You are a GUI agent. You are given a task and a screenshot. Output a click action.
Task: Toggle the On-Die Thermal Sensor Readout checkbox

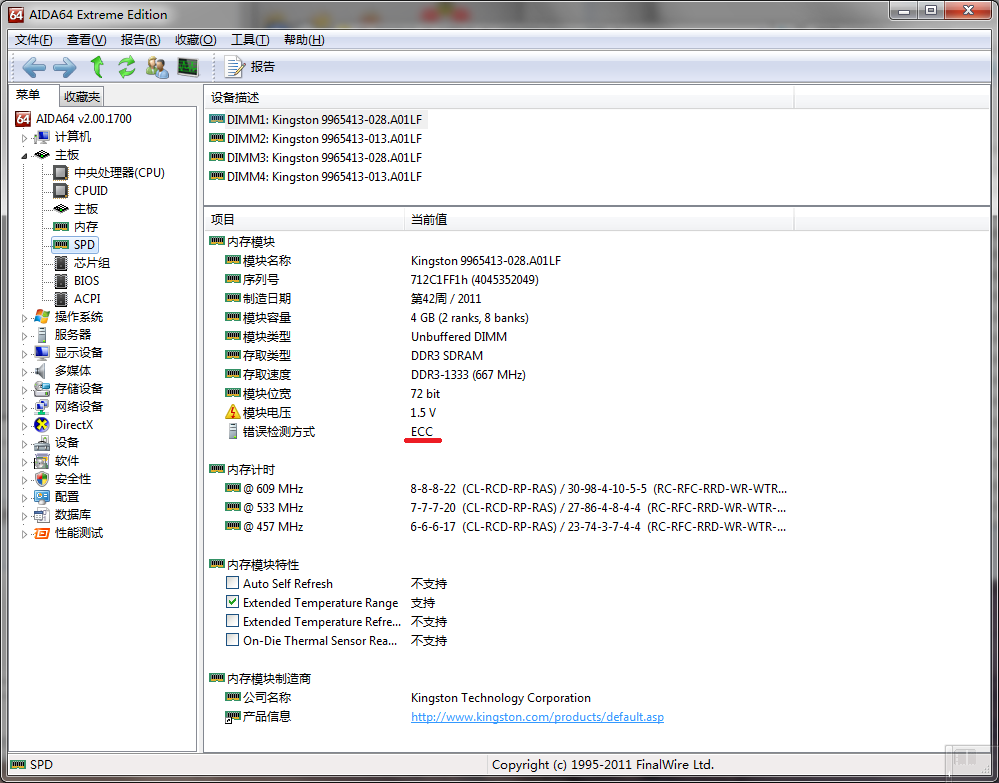233,640
